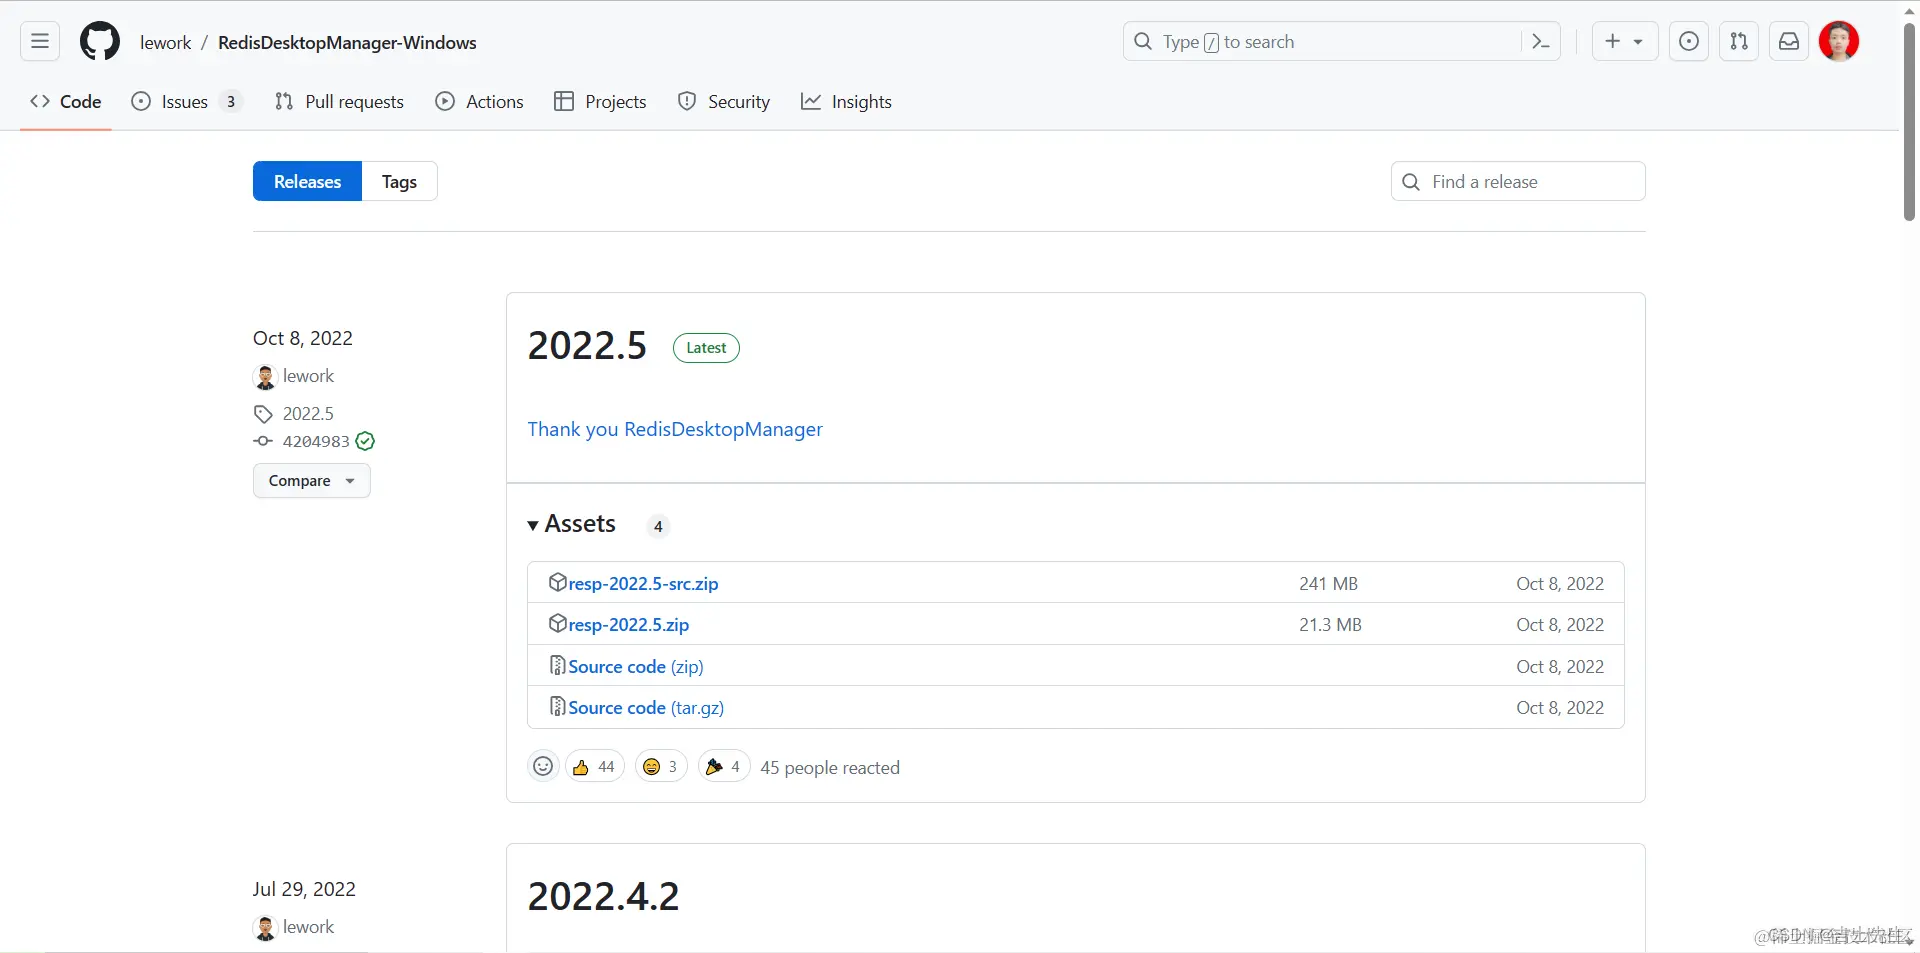
Task: Switch to the Pull requests tab
Action: (339, 102)
